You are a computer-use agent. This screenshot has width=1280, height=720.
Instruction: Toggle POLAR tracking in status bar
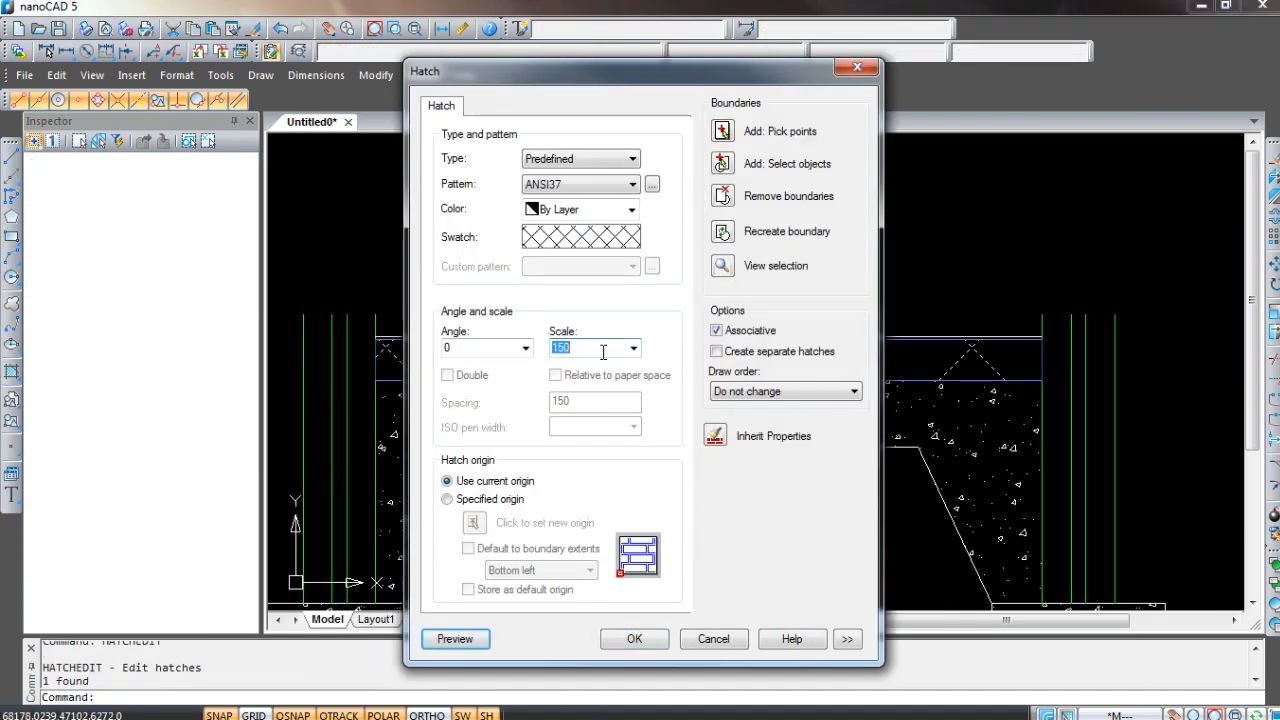(x=384, y=715)
